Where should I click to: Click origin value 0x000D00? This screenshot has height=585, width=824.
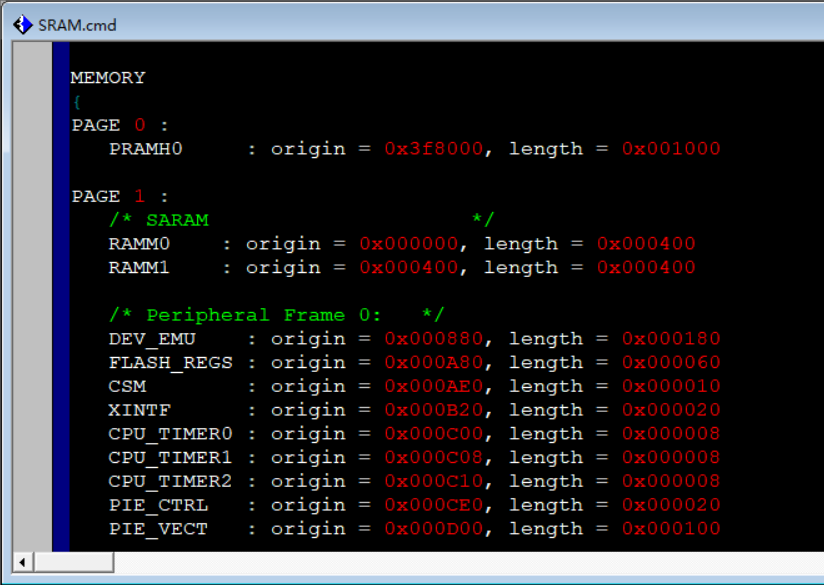434,529
